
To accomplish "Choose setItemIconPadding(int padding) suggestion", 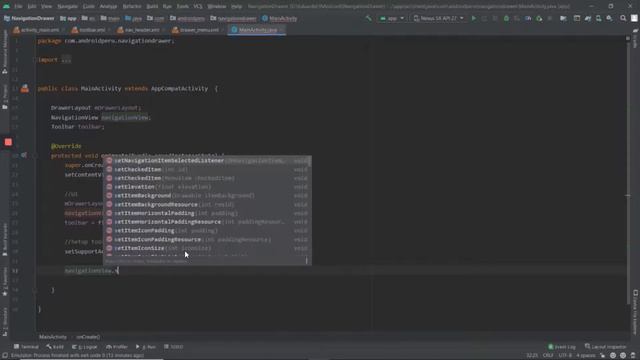I will [x=207, y=231].
